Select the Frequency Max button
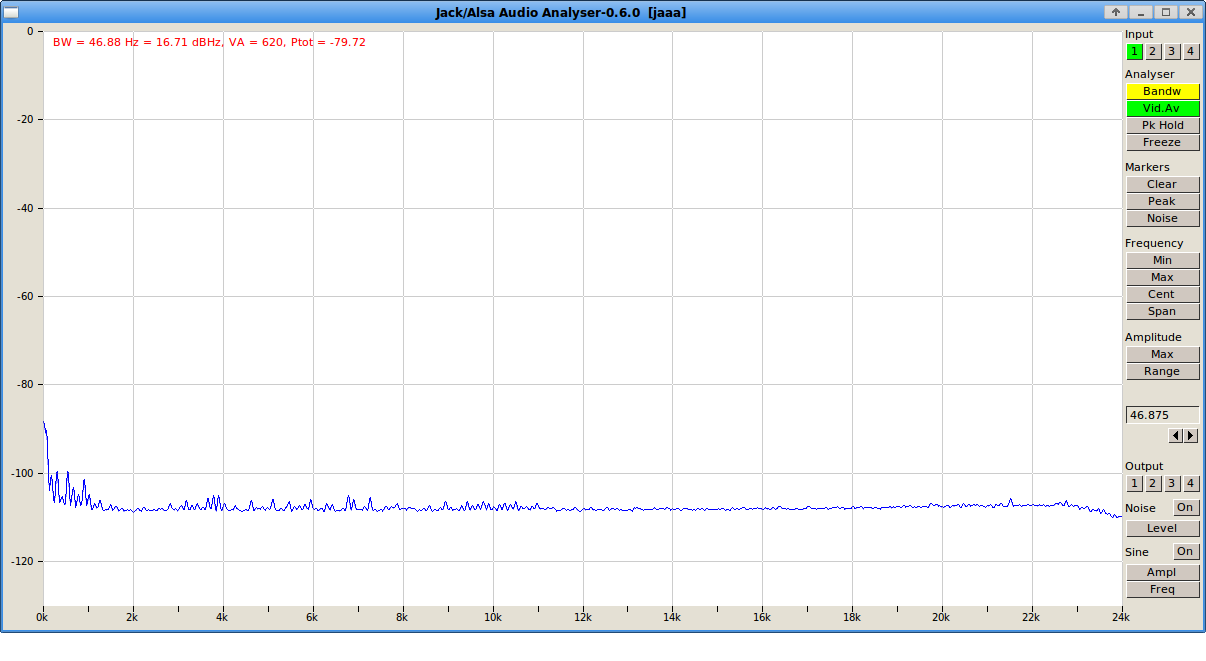 (x=1162, y=277)
